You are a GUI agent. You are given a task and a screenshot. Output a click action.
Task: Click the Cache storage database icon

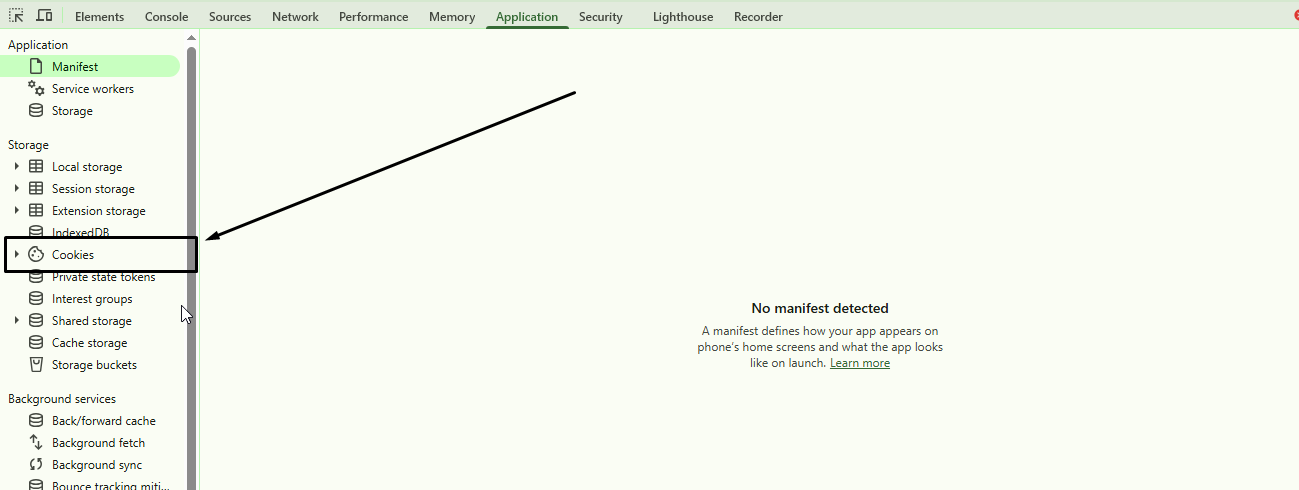[36, 343]
